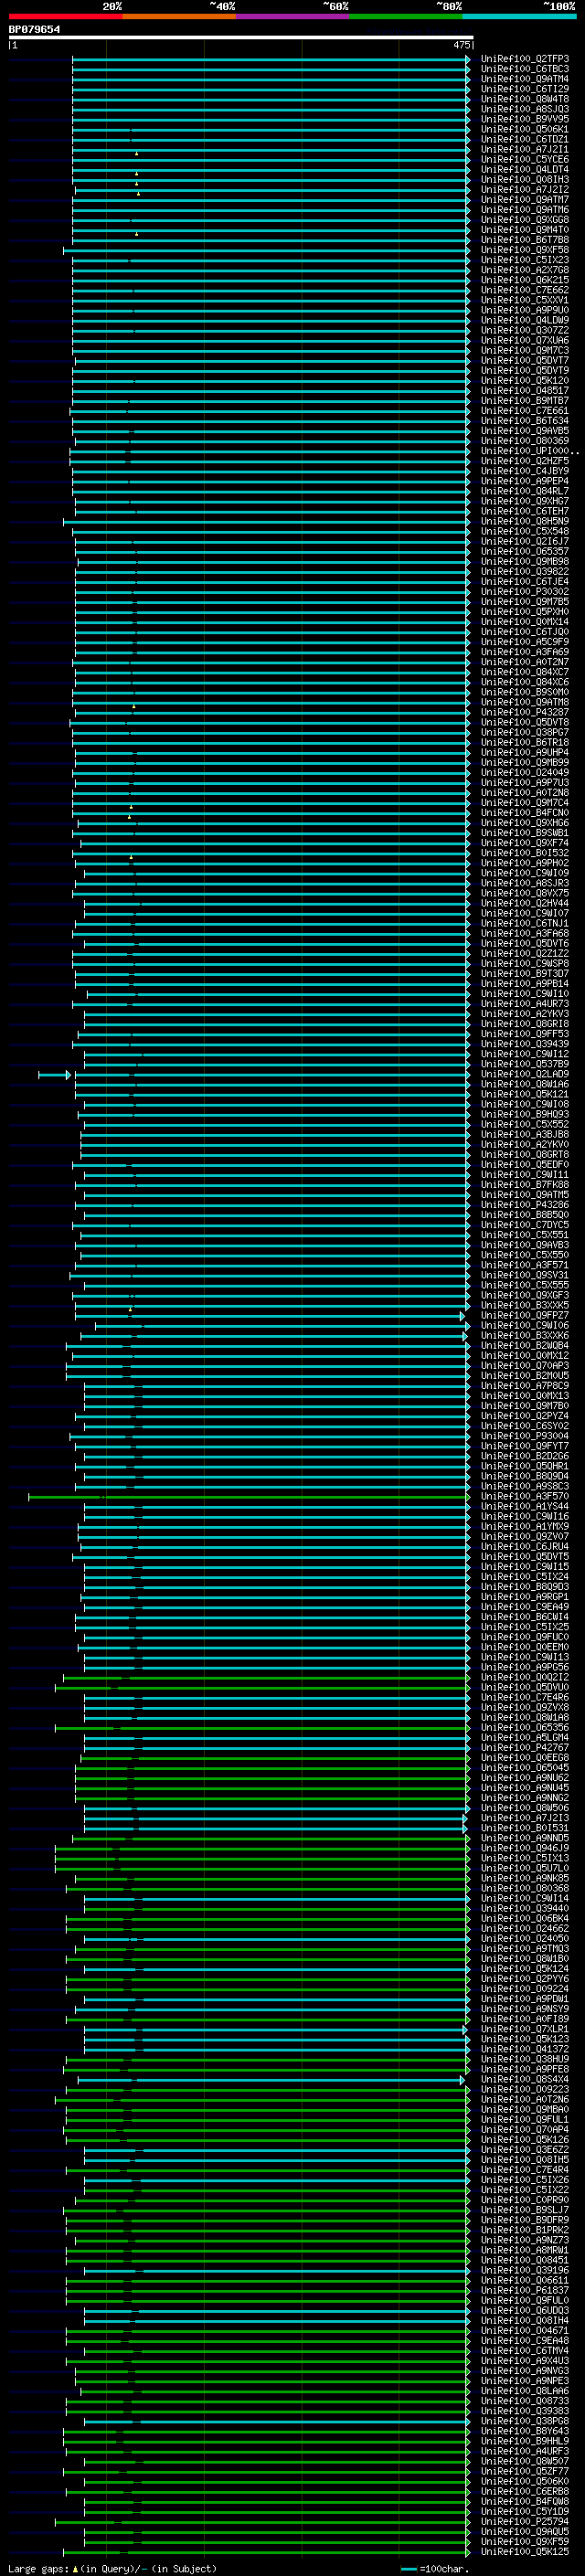
Task: Select hit label UniRef100_Q5EDF0
Action: pyautogui.click(x=524, y=1165)
